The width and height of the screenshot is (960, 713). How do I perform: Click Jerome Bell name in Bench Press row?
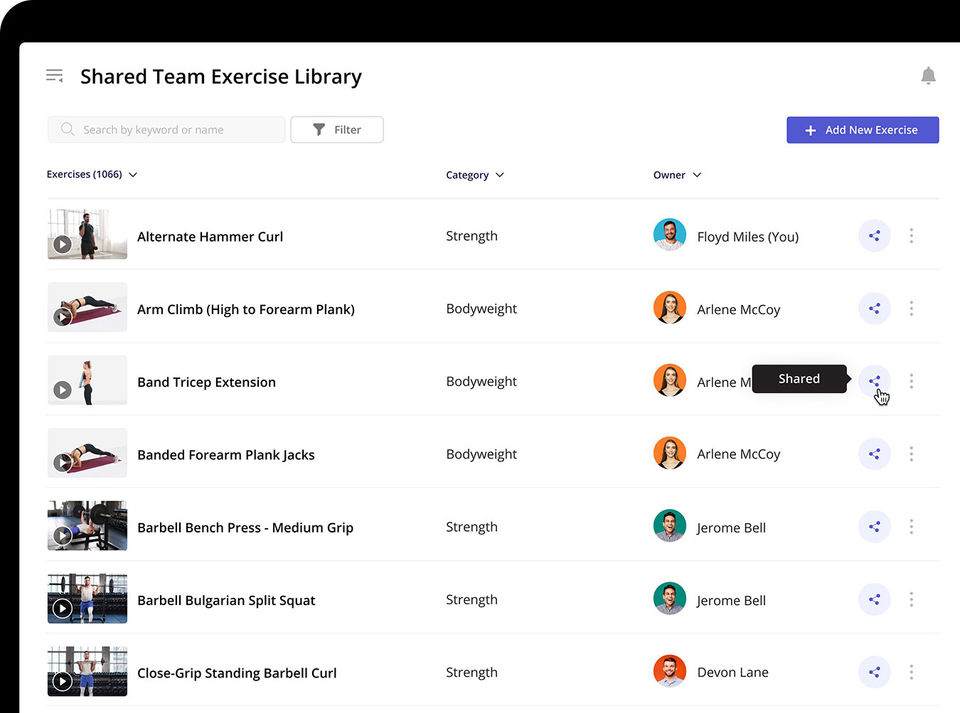[x=731, y=528]
